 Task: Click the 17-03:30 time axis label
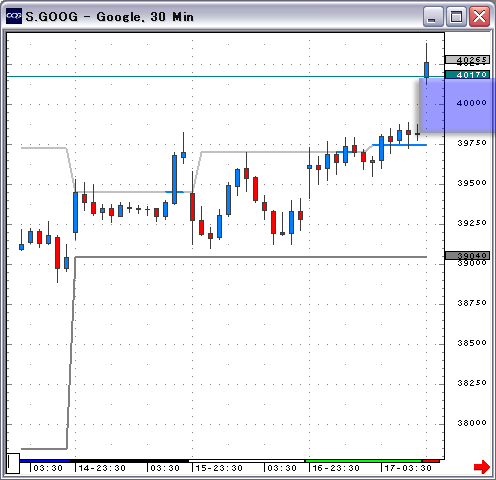pos(408,468)
